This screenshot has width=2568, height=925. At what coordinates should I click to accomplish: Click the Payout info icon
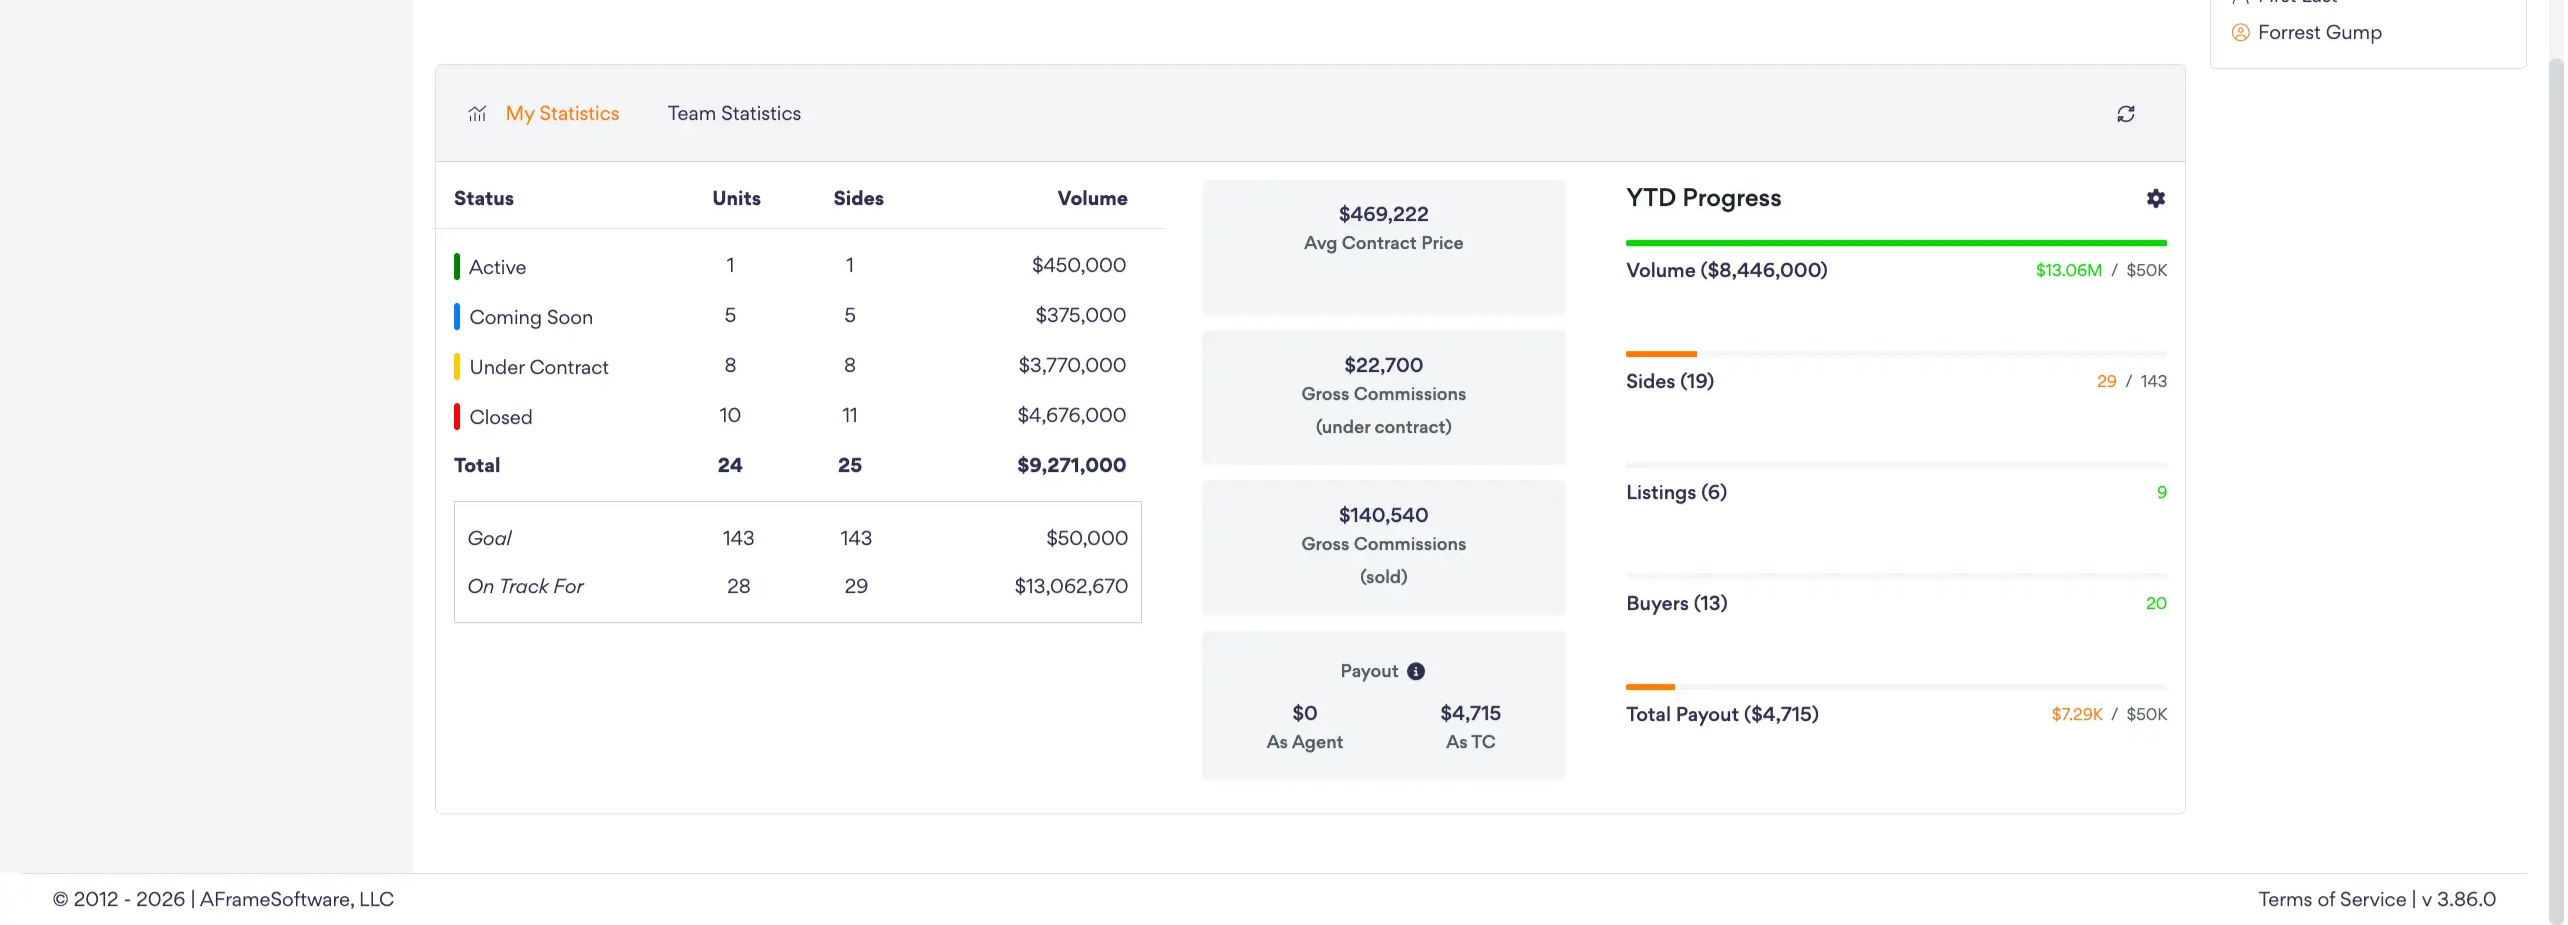[x=1415, y=671]
